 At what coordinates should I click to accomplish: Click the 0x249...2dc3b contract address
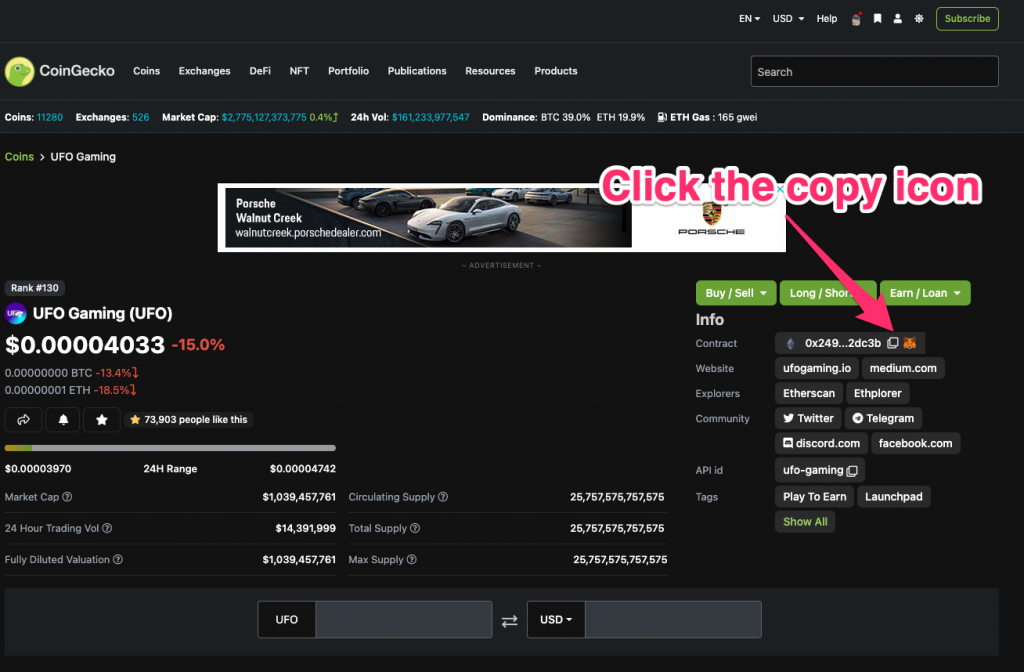842,343
